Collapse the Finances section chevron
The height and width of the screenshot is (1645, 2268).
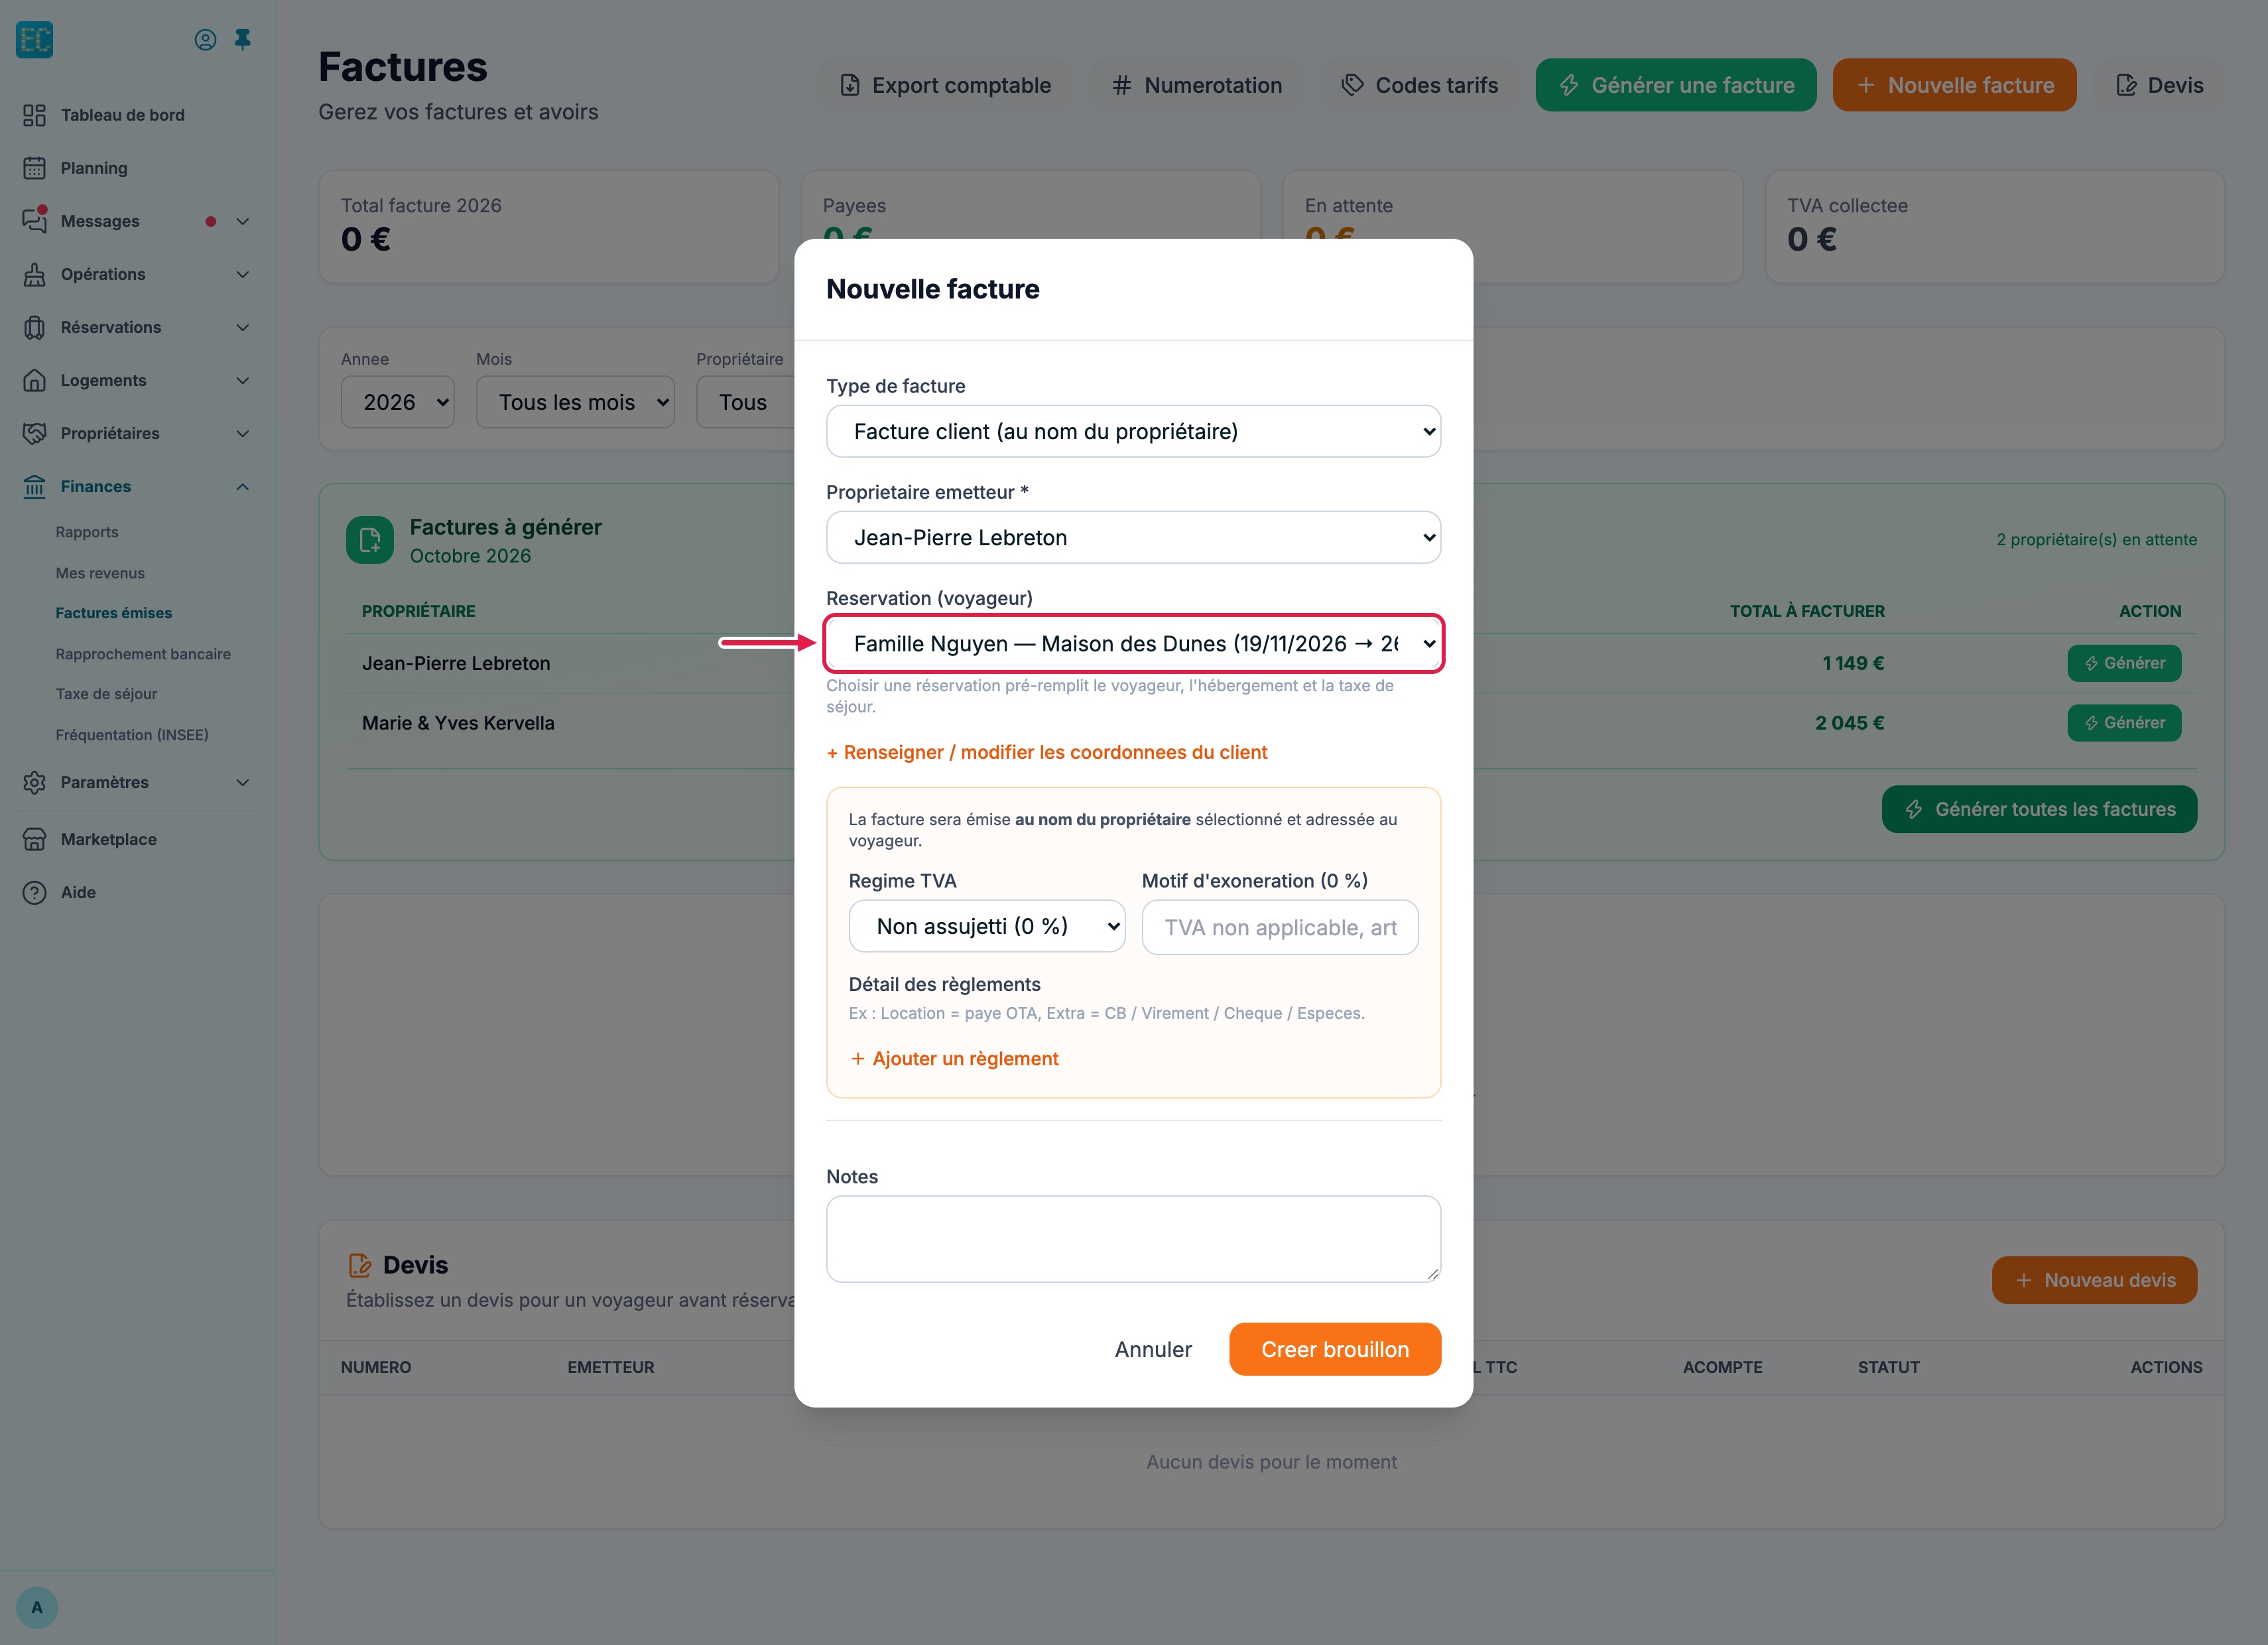(242, 486)
